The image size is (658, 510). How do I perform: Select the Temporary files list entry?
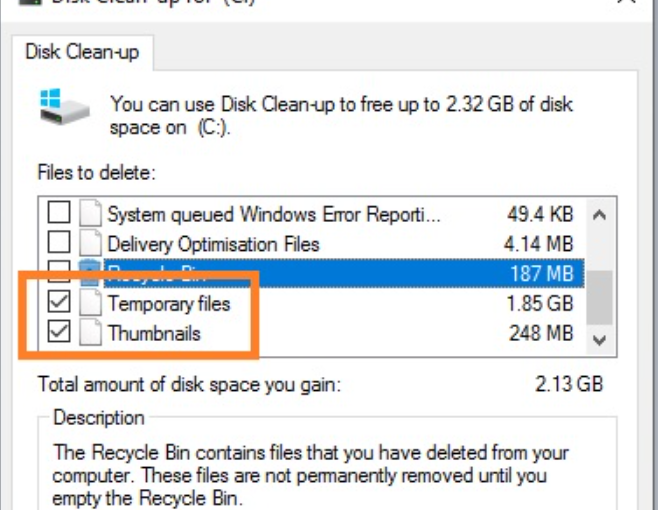coord(169,303)
